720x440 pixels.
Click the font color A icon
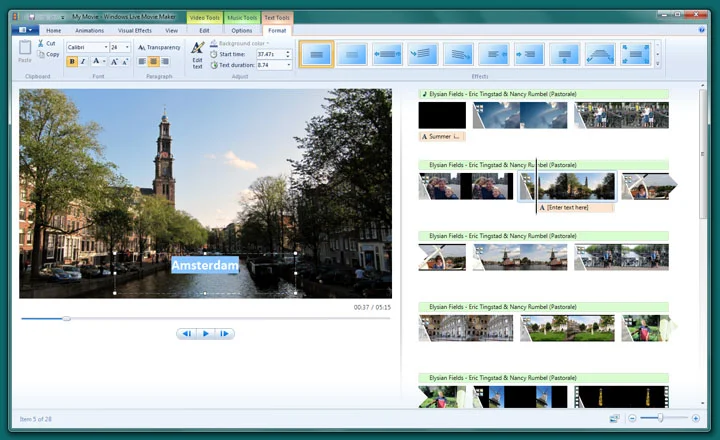tap(96, 61)
